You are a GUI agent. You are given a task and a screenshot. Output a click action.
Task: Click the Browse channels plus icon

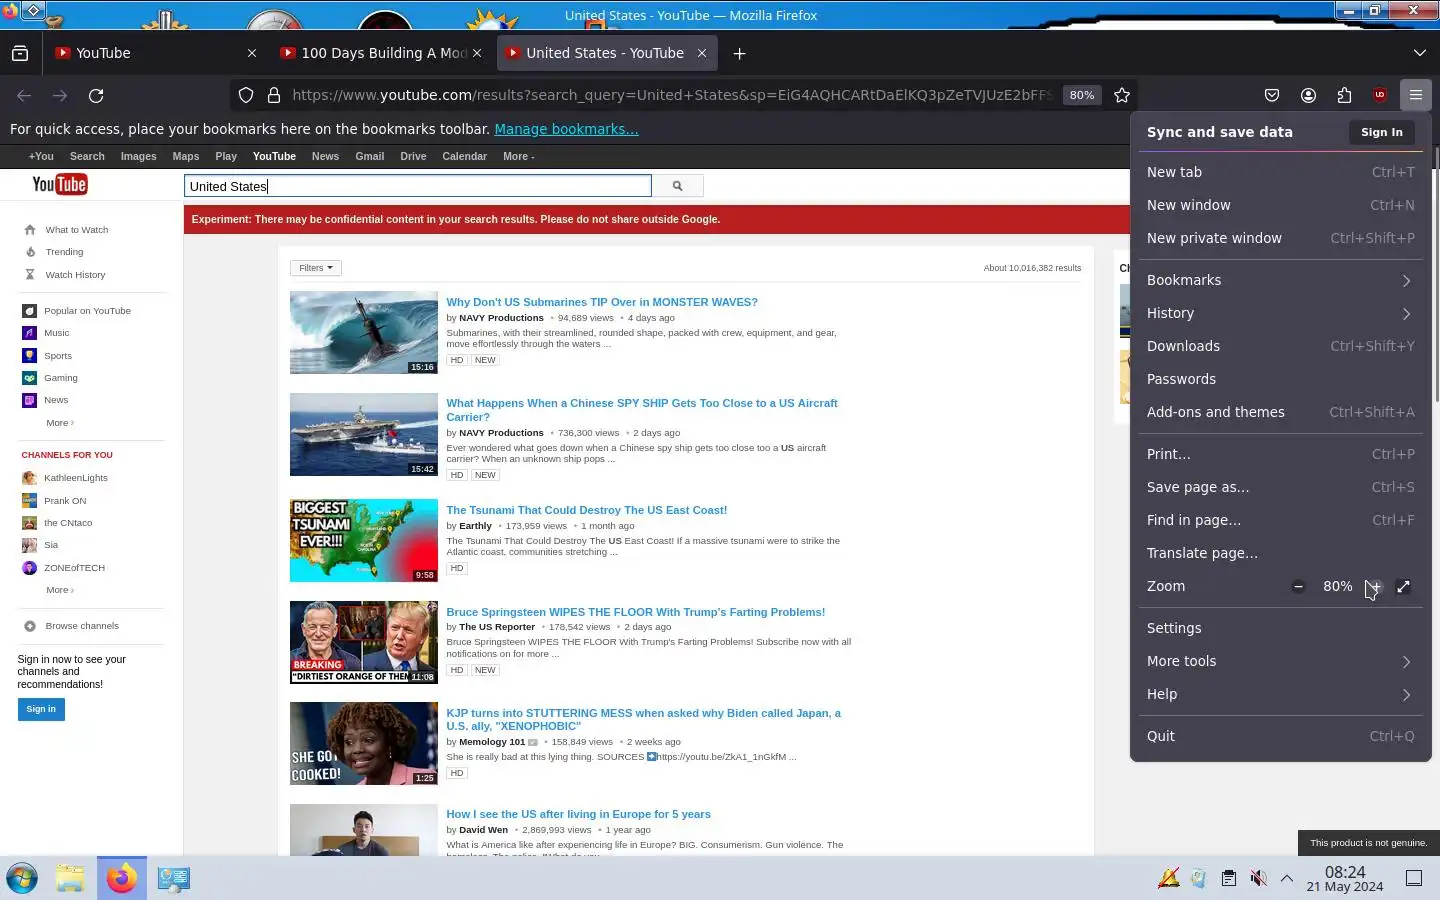(30, 626)
